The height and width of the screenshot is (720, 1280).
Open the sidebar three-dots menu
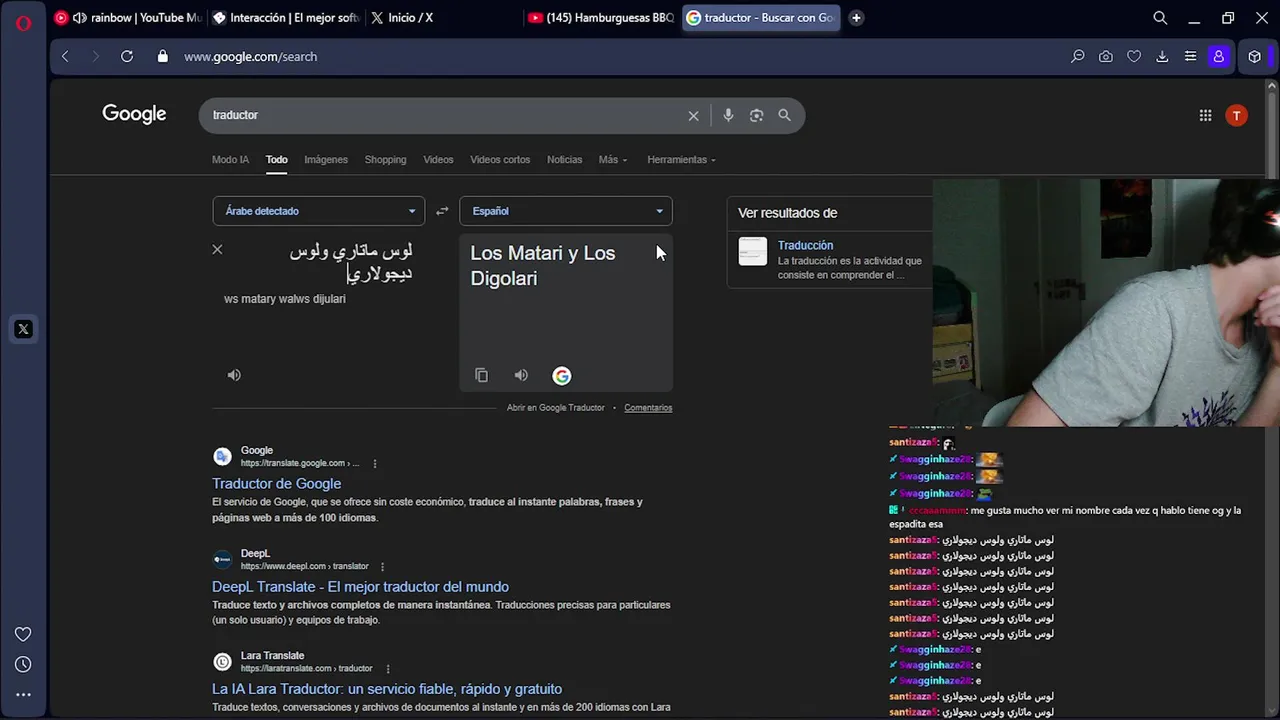(x=23, y=694)
